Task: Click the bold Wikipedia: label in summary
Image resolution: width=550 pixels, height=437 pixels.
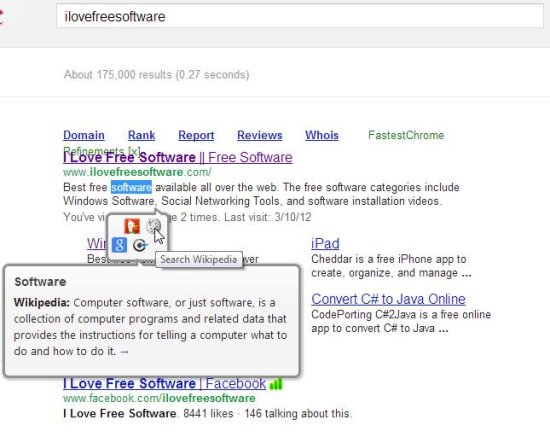Action: tap(42, 302)
